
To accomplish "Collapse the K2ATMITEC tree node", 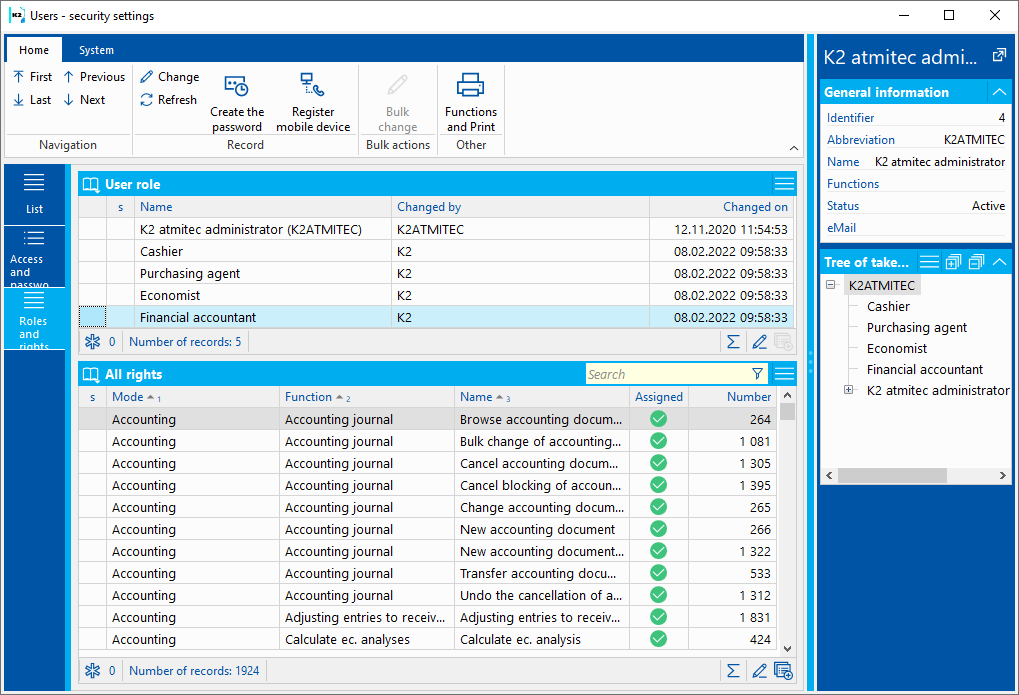I will coord(831,286).
